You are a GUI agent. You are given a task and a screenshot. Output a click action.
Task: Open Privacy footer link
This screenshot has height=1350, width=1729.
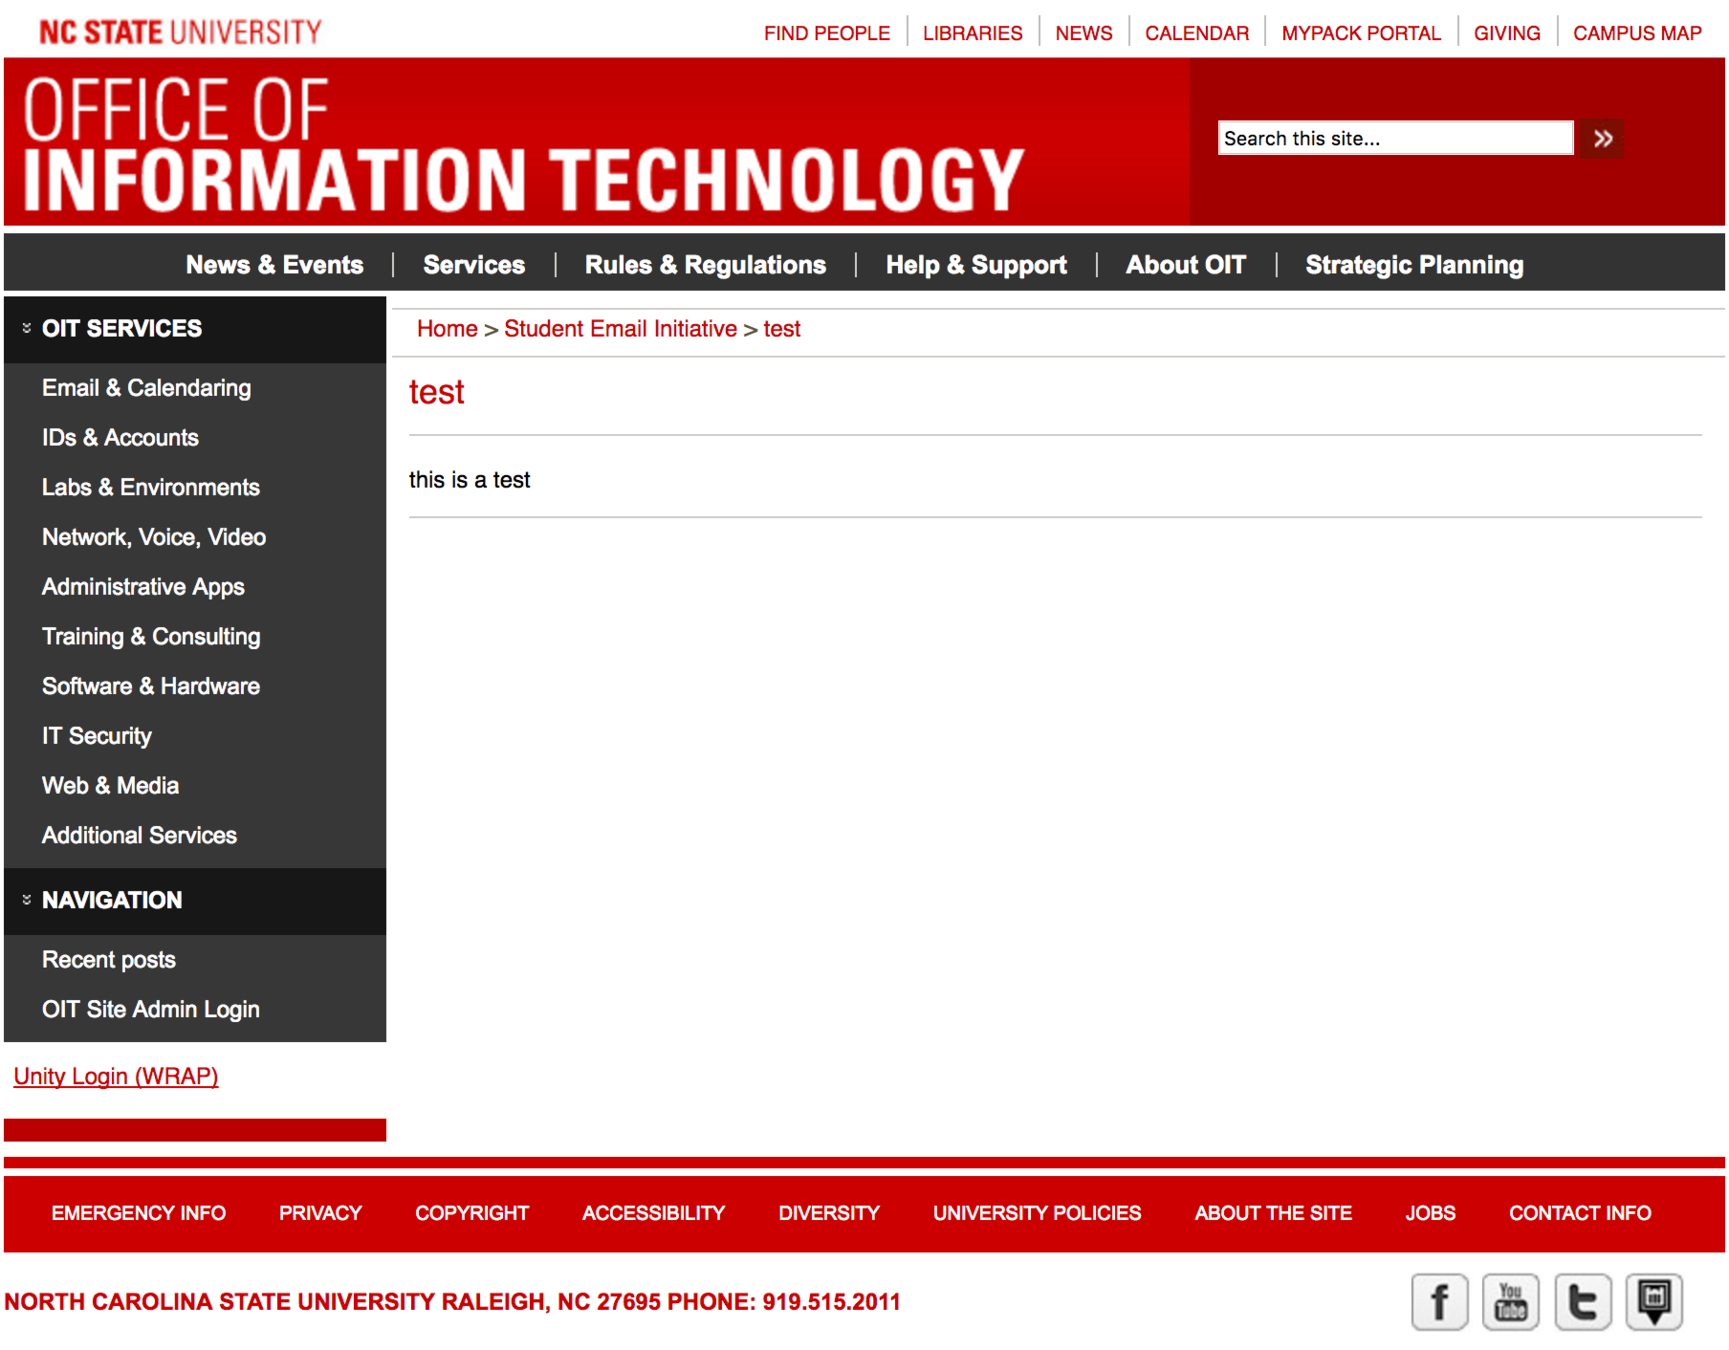320,1213
